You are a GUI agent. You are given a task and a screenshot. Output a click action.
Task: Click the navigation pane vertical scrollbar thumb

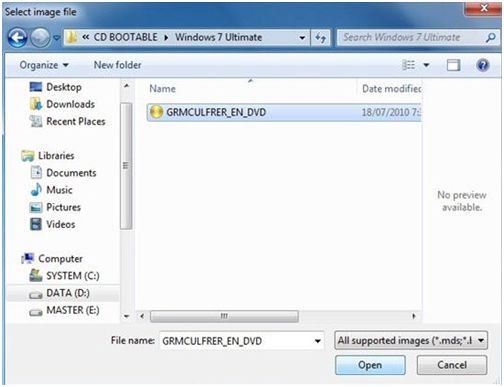pos(126,166)
